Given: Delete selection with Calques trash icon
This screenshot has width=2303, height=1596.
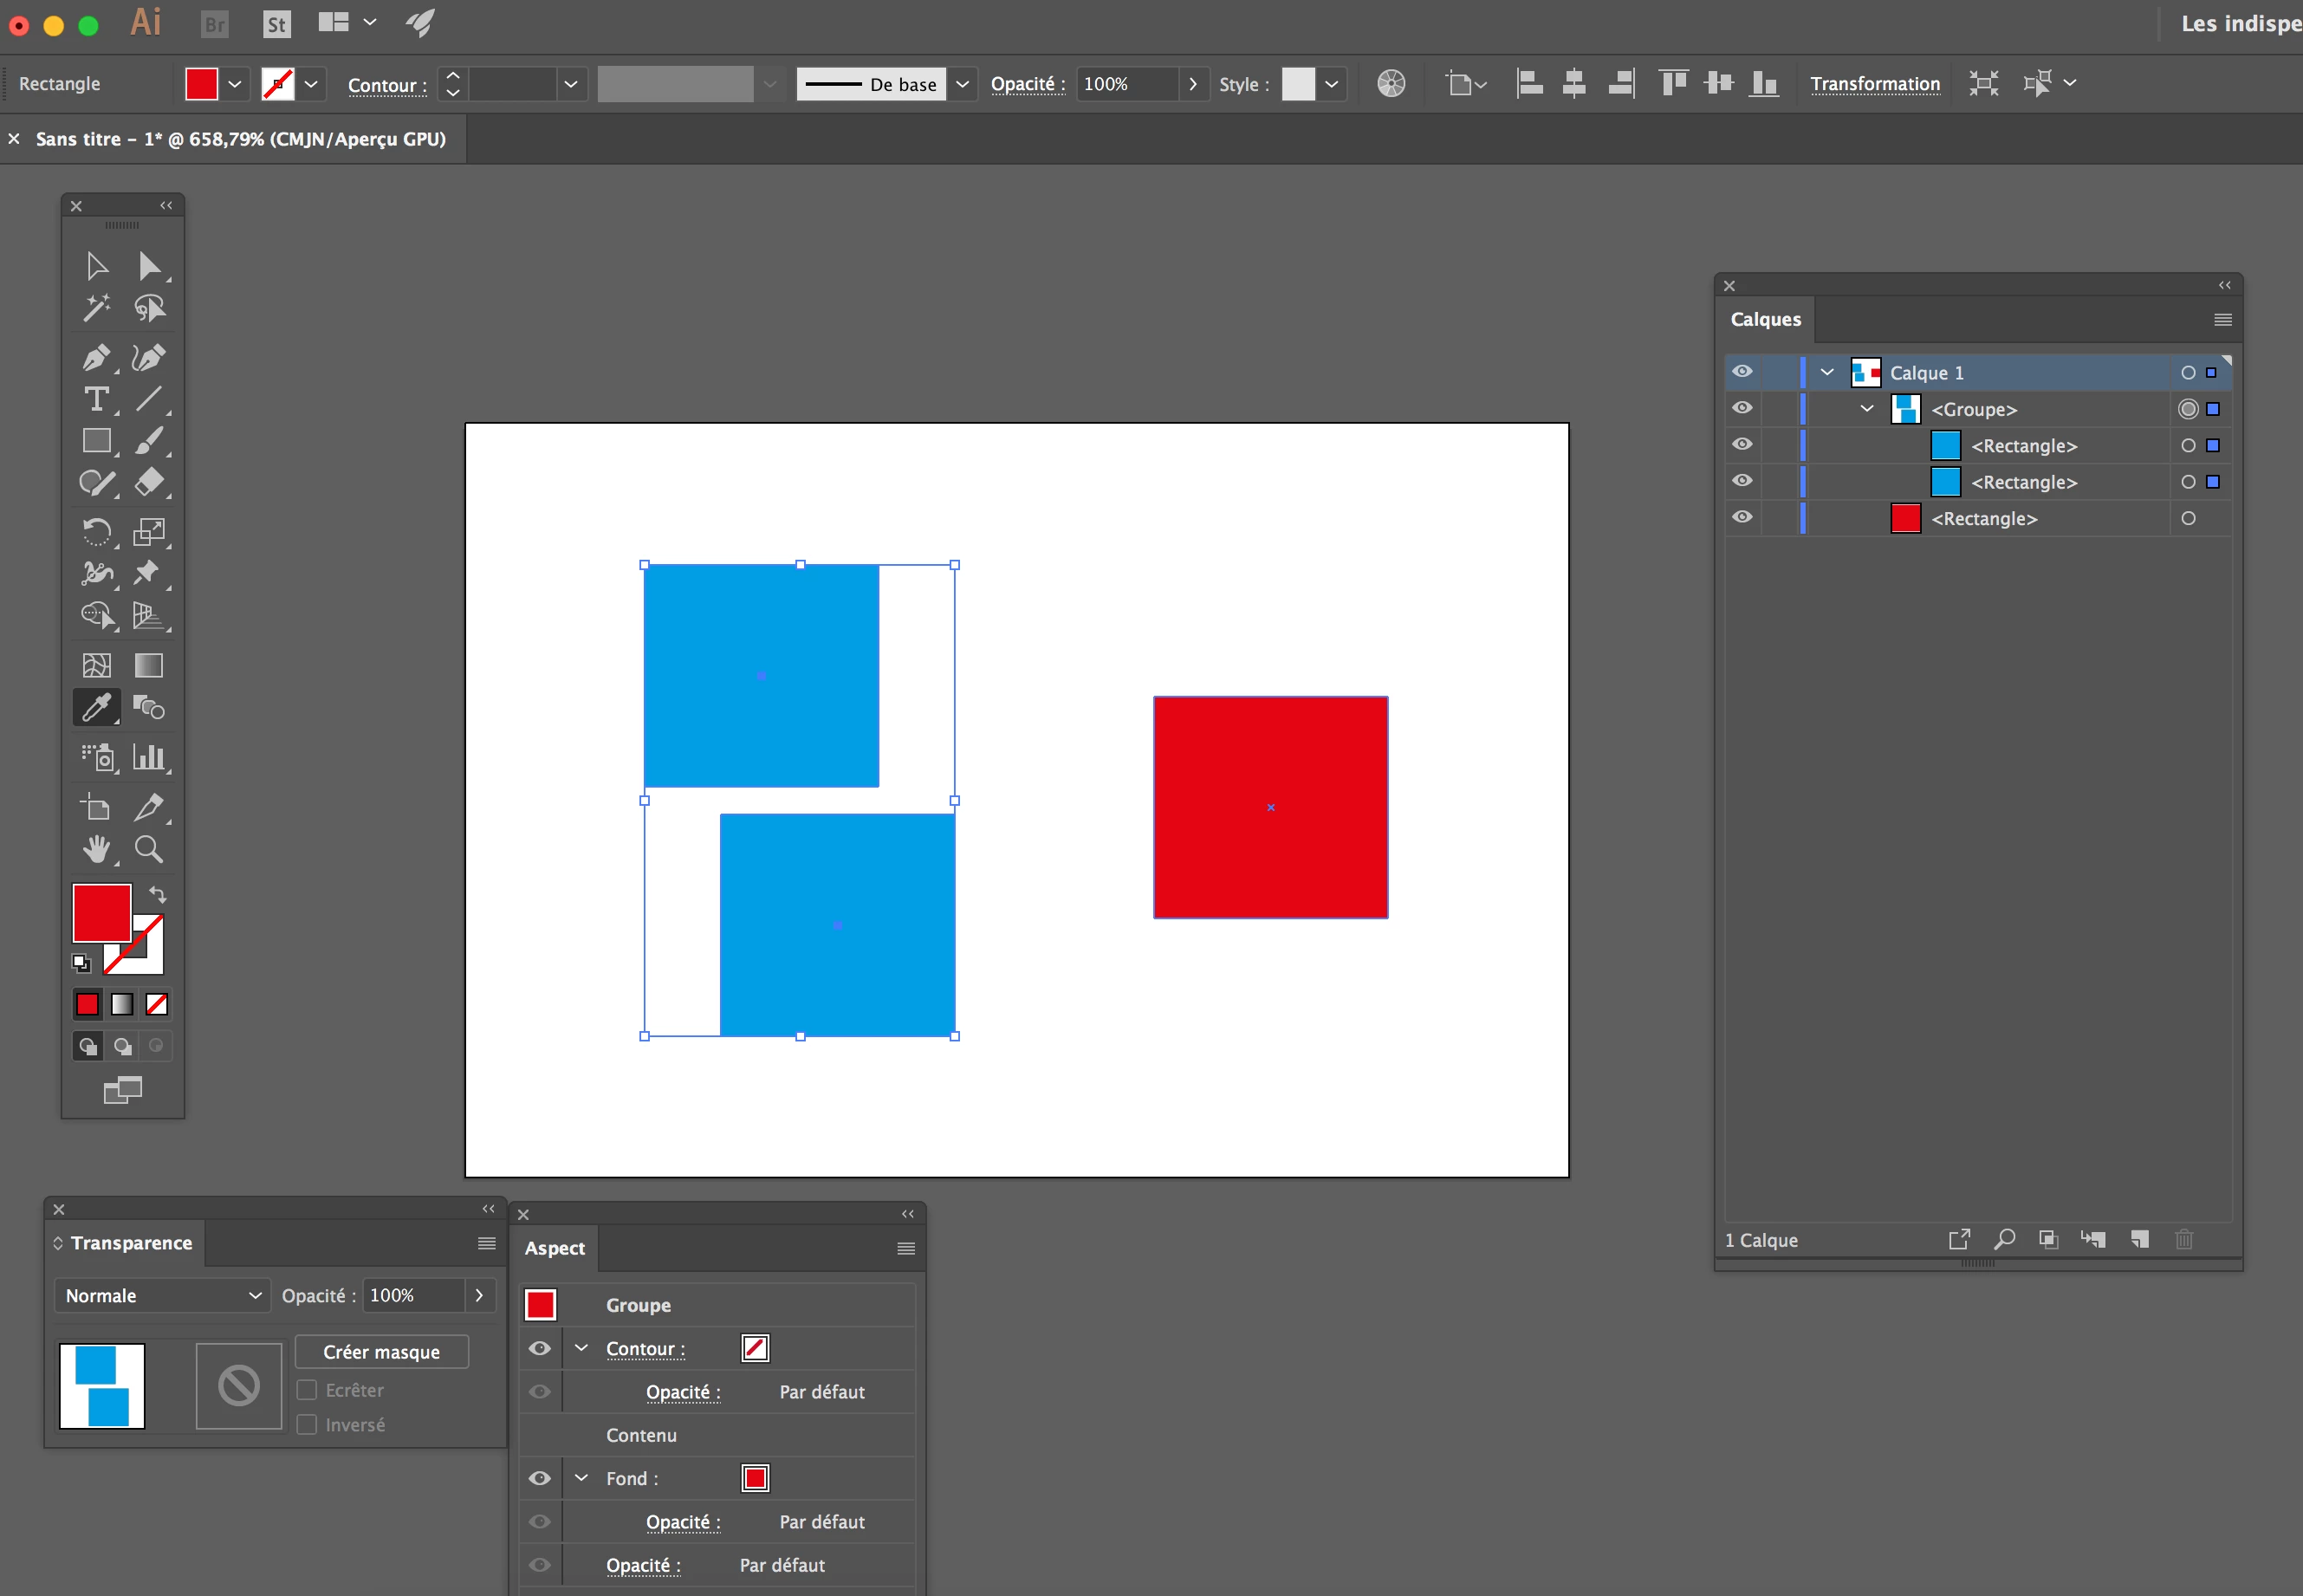Looking at the screenshot, I should pos(2184,1240).
